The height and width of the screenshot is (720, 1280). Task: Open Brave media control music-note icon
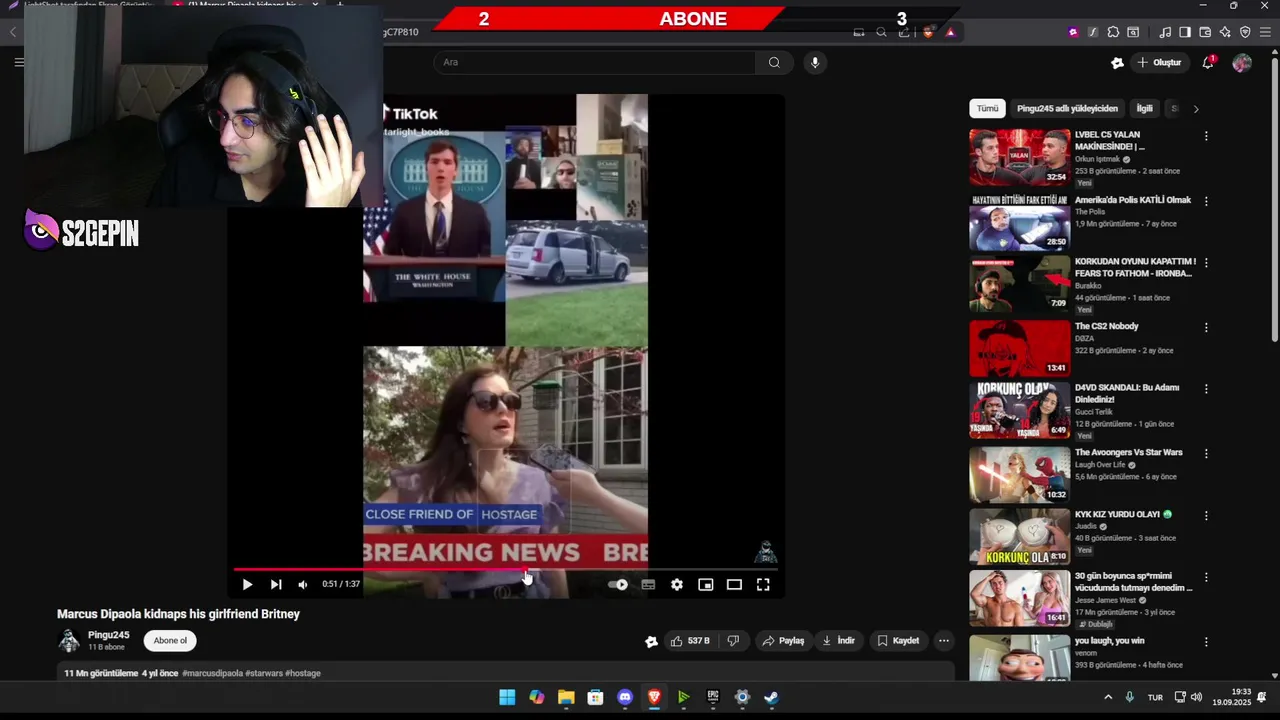click(1165, 32)
